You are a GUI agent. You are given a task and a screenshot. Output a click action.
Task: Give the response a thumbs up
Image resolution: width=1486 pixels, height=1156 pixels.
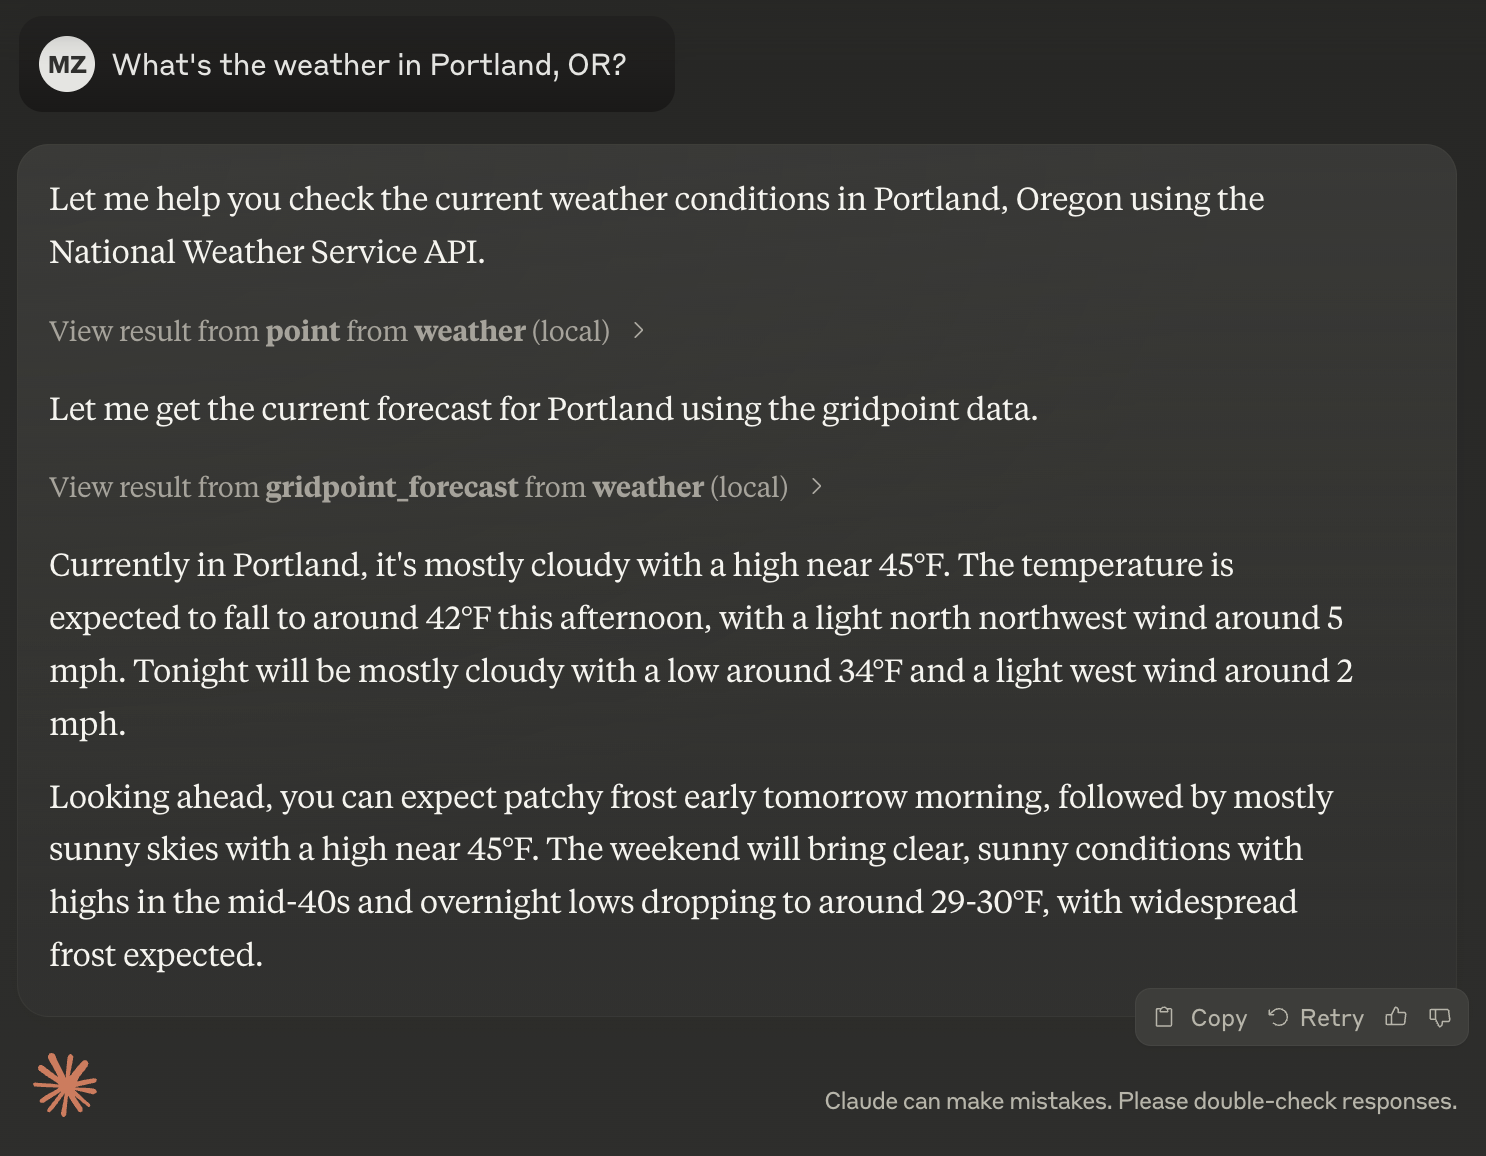[x=1396, y=1018]
